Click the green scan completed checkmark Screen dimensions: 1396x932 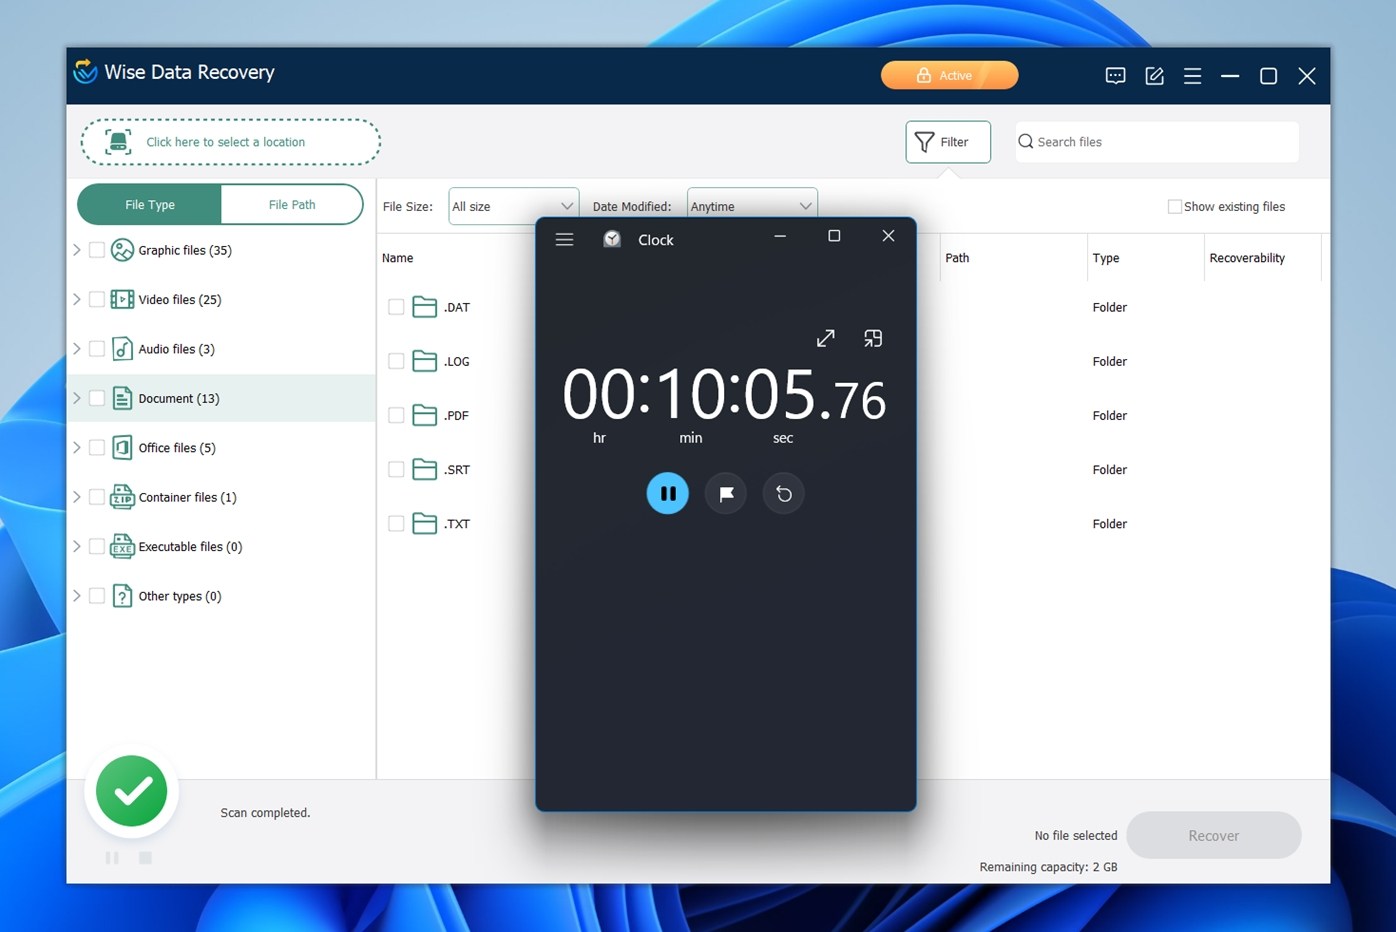coord(132,791)
